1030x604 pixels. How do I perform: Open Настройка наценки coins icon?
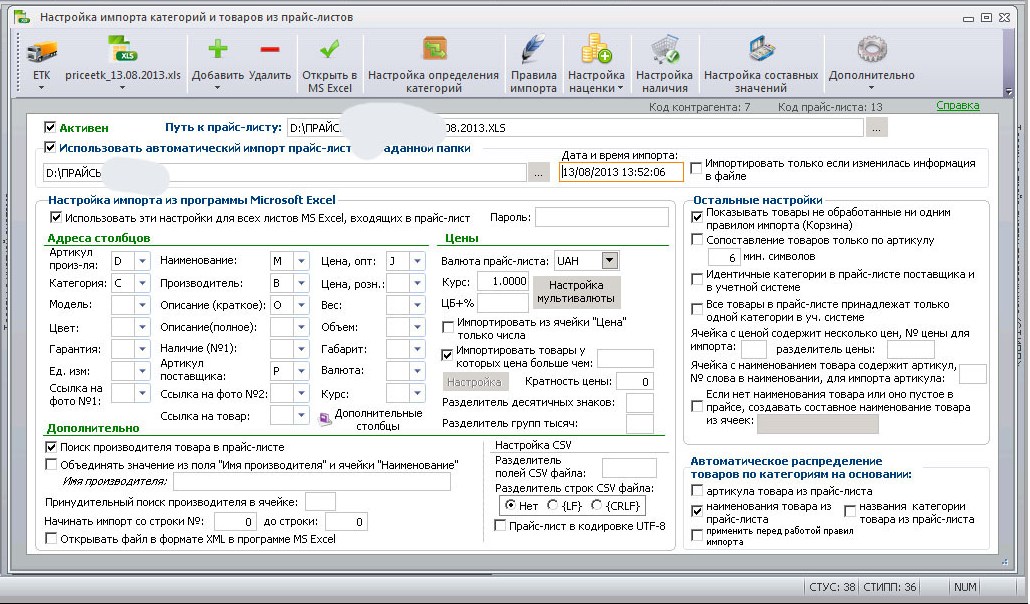(596, 50)
